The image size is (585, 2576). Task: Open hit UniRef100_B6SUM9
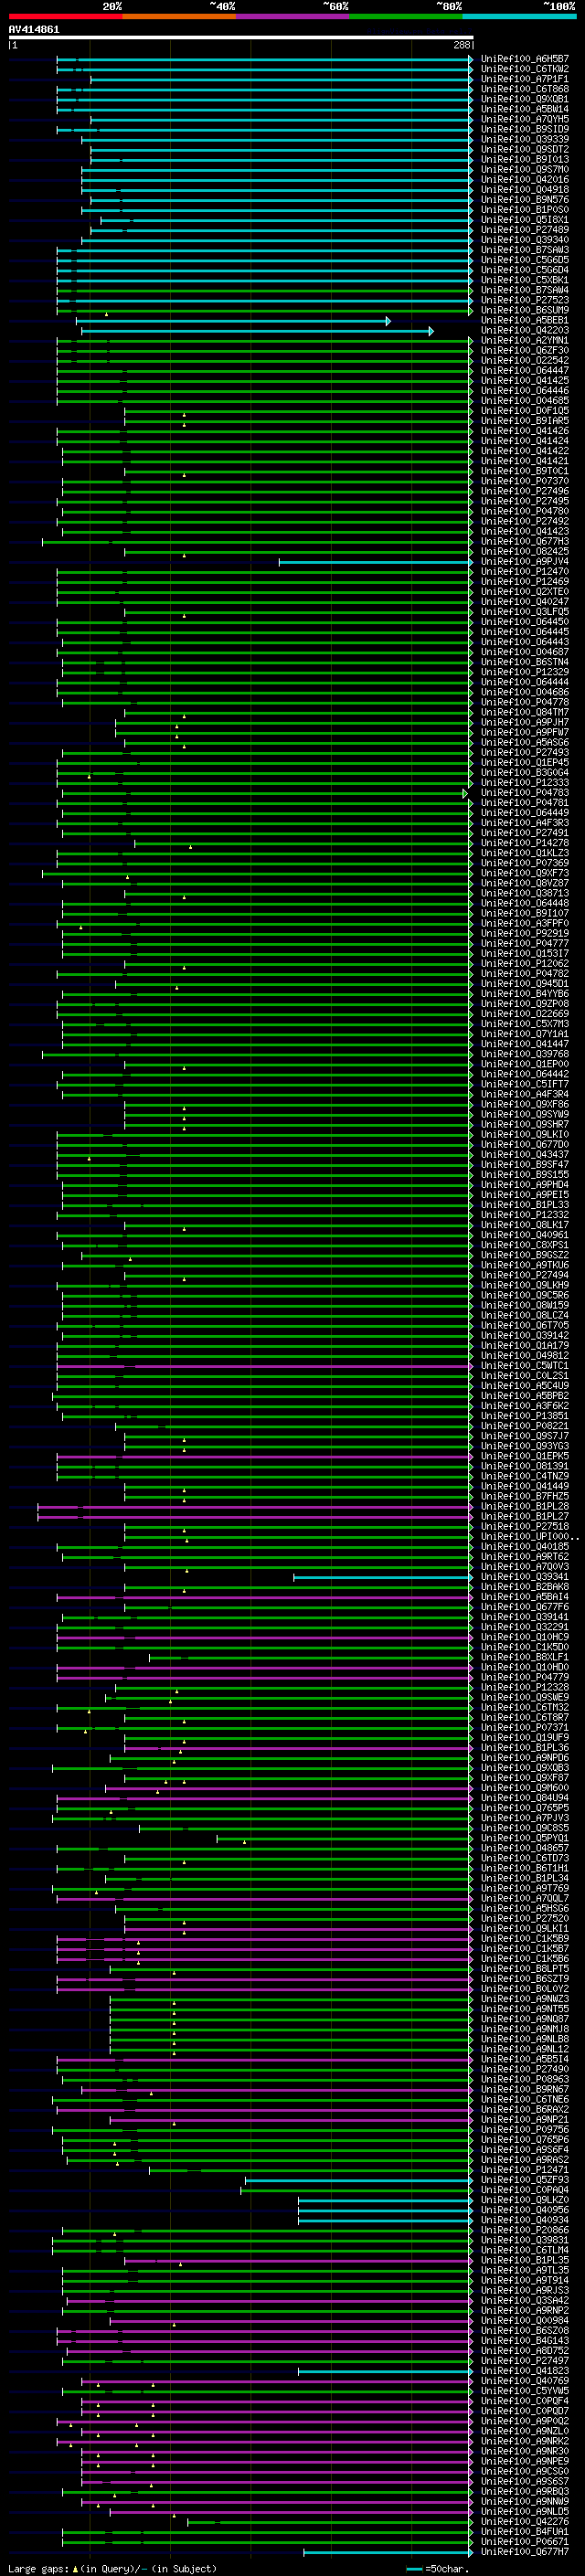[525, 310]
